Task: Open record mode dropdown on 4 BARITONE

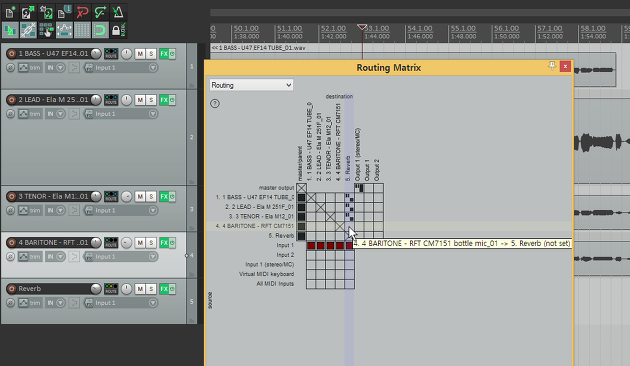Action: point(60,257)
